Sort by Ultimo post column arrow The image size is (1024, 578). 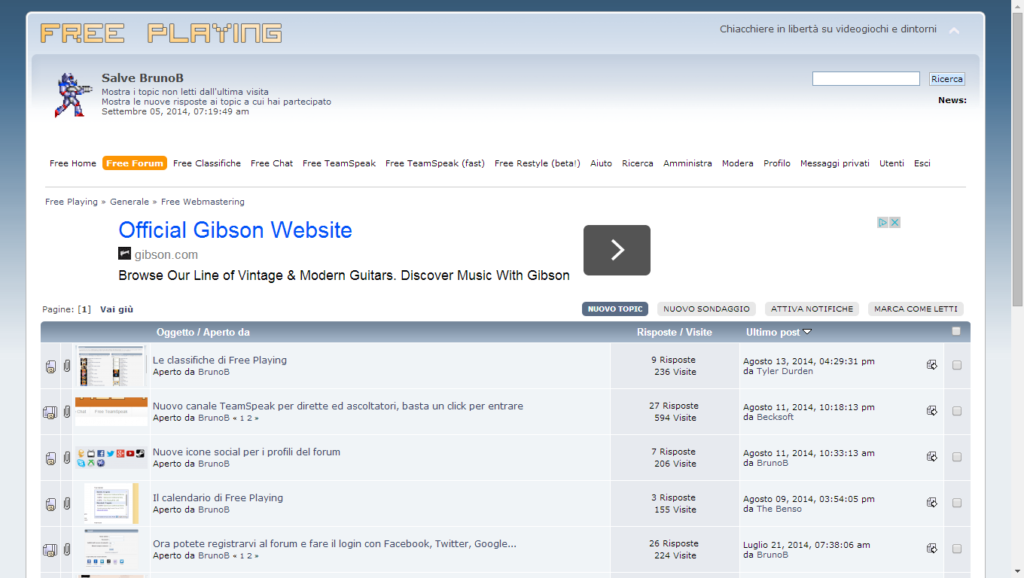(x=807, y=332)
